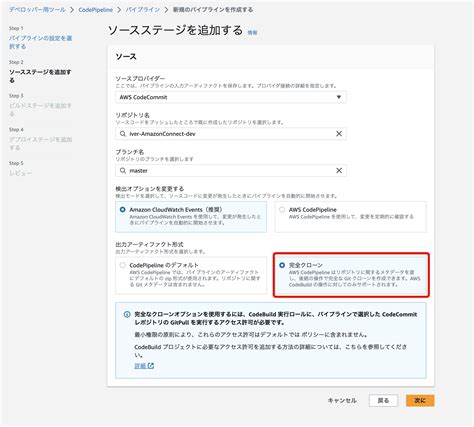The height and width of the screenshot is (427, 474).
Task: Expand the repository name combo box
Action: pyautogui.click(x=231, y=134)
